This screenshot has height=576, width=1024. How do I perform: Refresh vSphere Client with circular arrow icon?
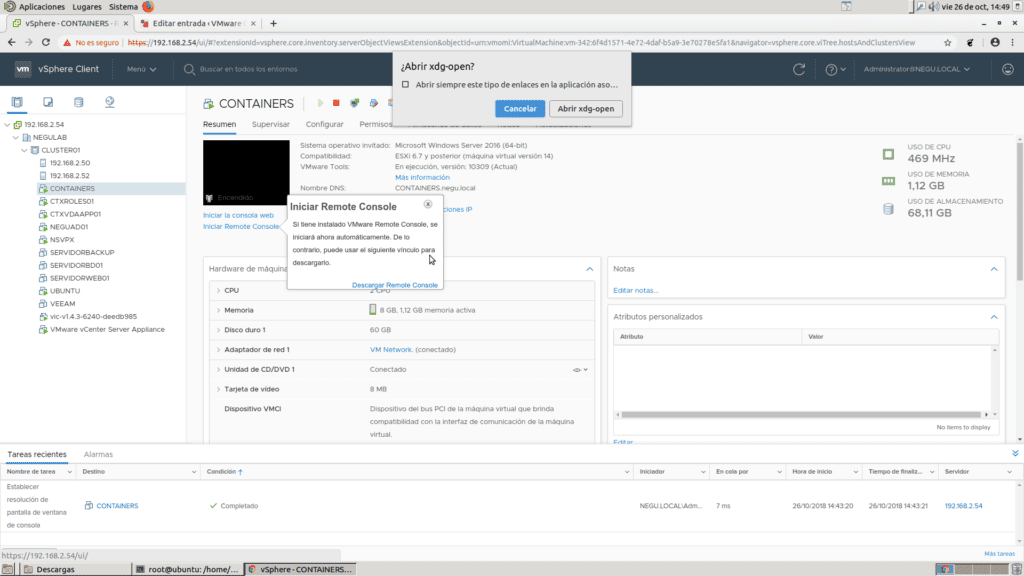797,69
